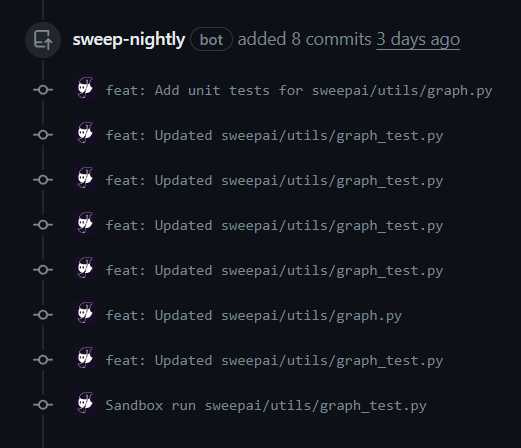Viewport: 521px width, 448px height.
Task: Open the last 'feat: Updated graph_test.py' commit above Sandbox
Action: point(274,361)
